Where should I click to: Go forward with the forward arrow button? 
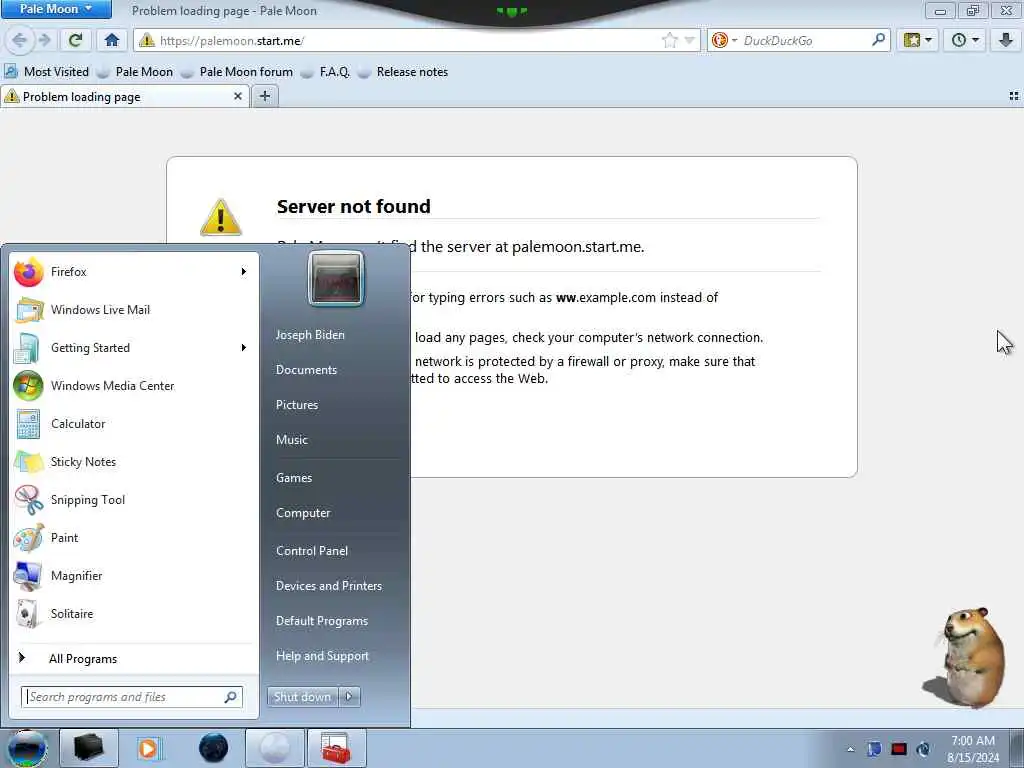pyautogui.click(x=44, y=40)
